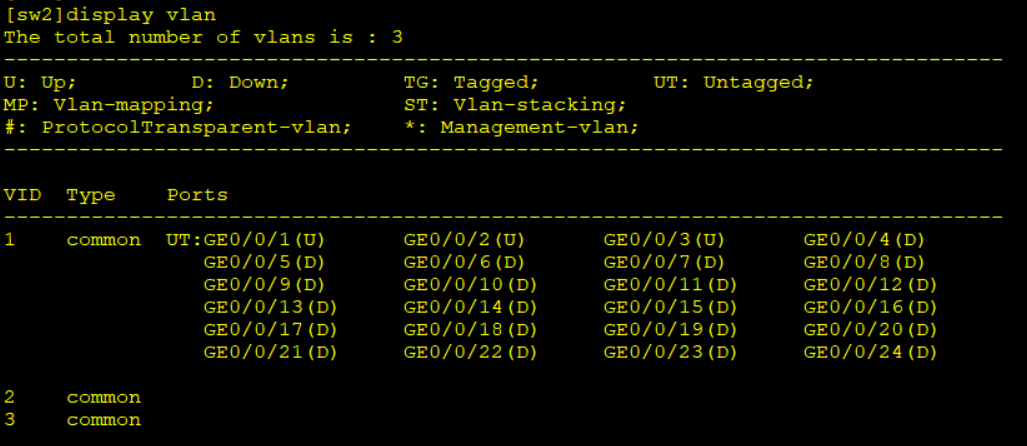Click the VLAN 2 'common' type text
Screen dimensions: 1027x446
(x=104, y=397)
